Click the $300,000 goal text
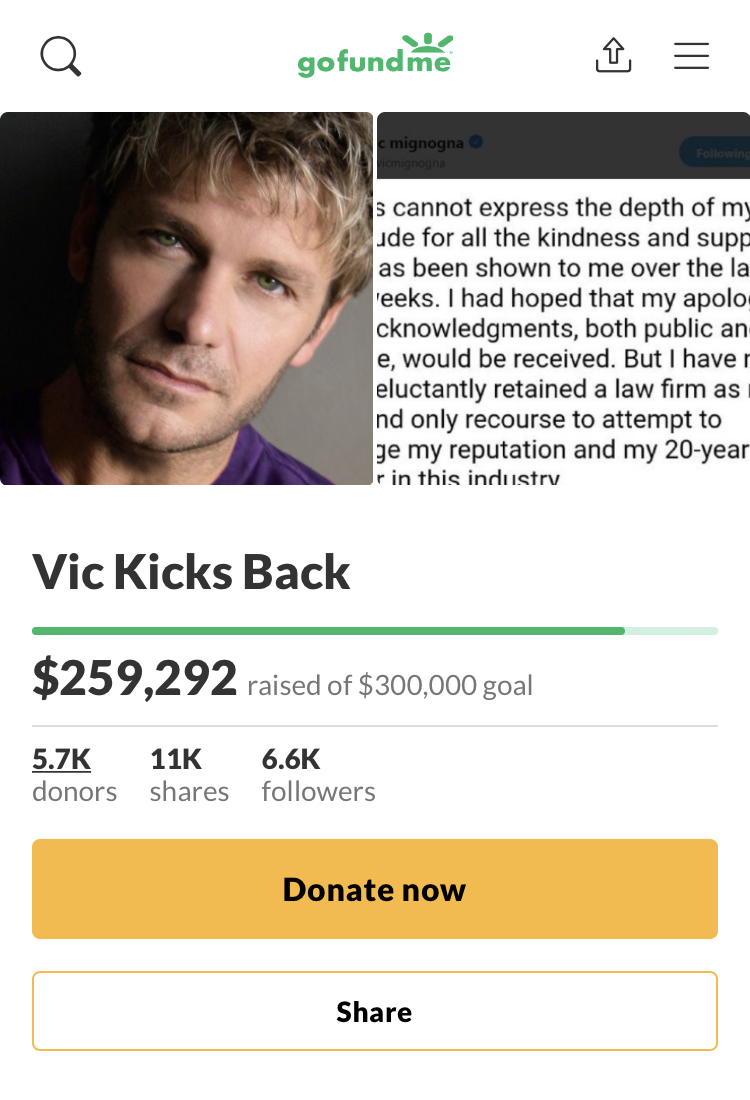Image resolution: width=750 pixels, height=1100 pixels. tap(446, 685)
